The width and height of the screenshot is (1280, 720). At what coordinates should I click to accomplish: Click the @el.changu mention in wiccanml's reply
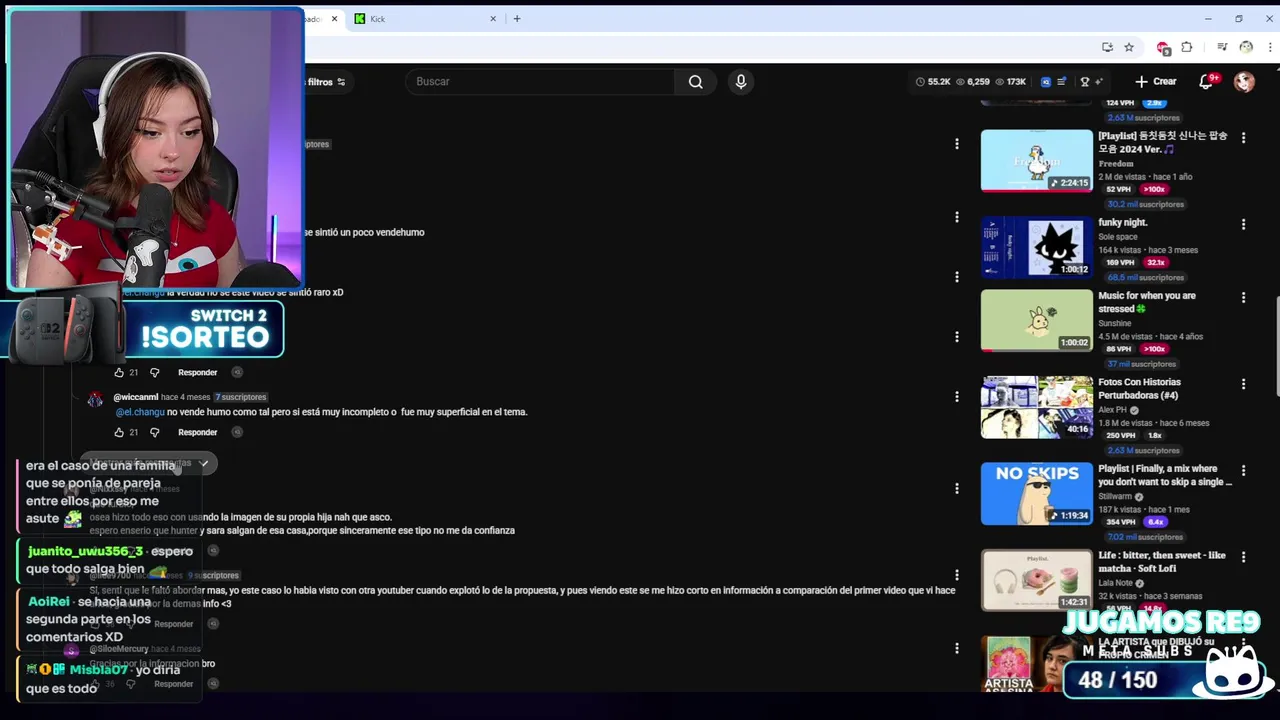click(139, 412)
